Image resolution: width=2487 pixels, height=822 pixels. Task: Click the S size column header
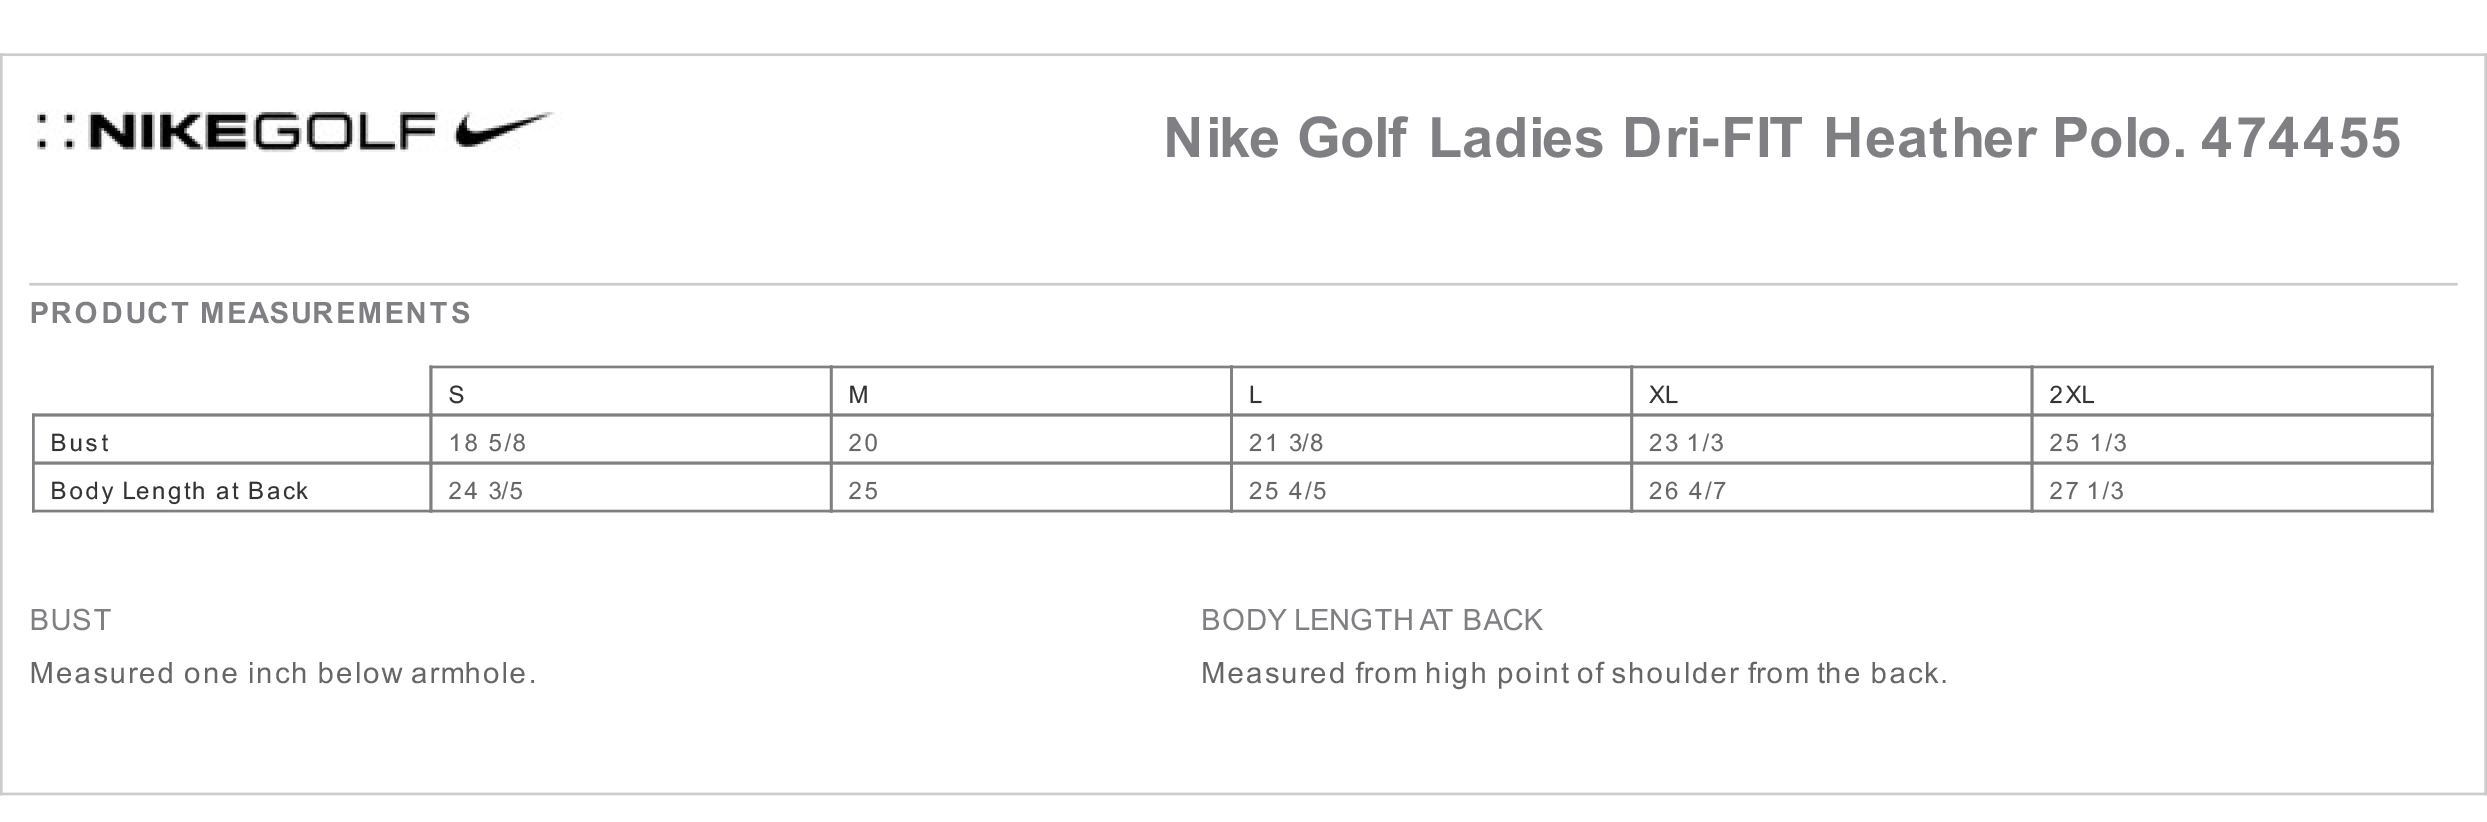click(457, 395)
